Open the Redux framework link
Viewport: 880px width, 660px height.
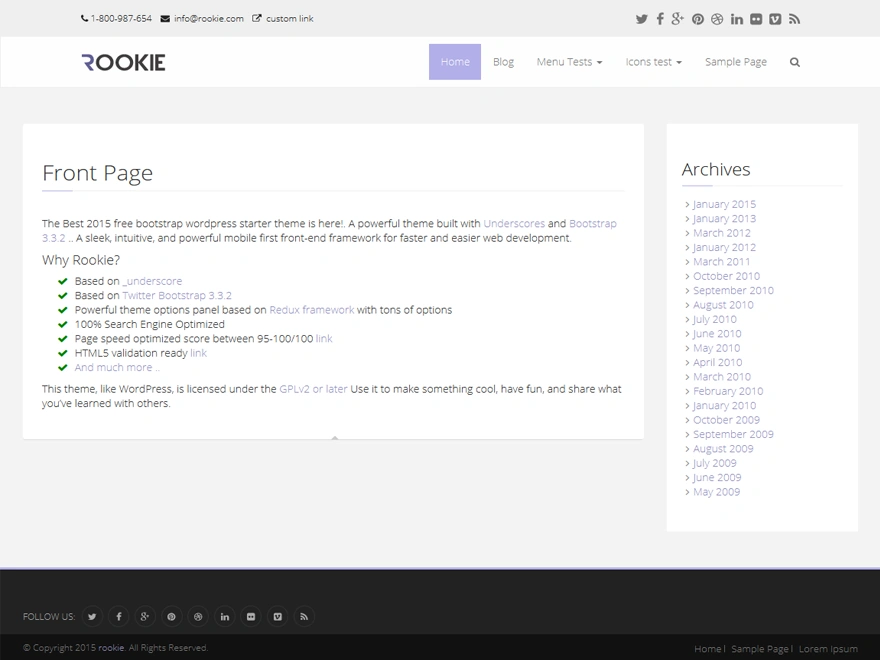[311, 310]
